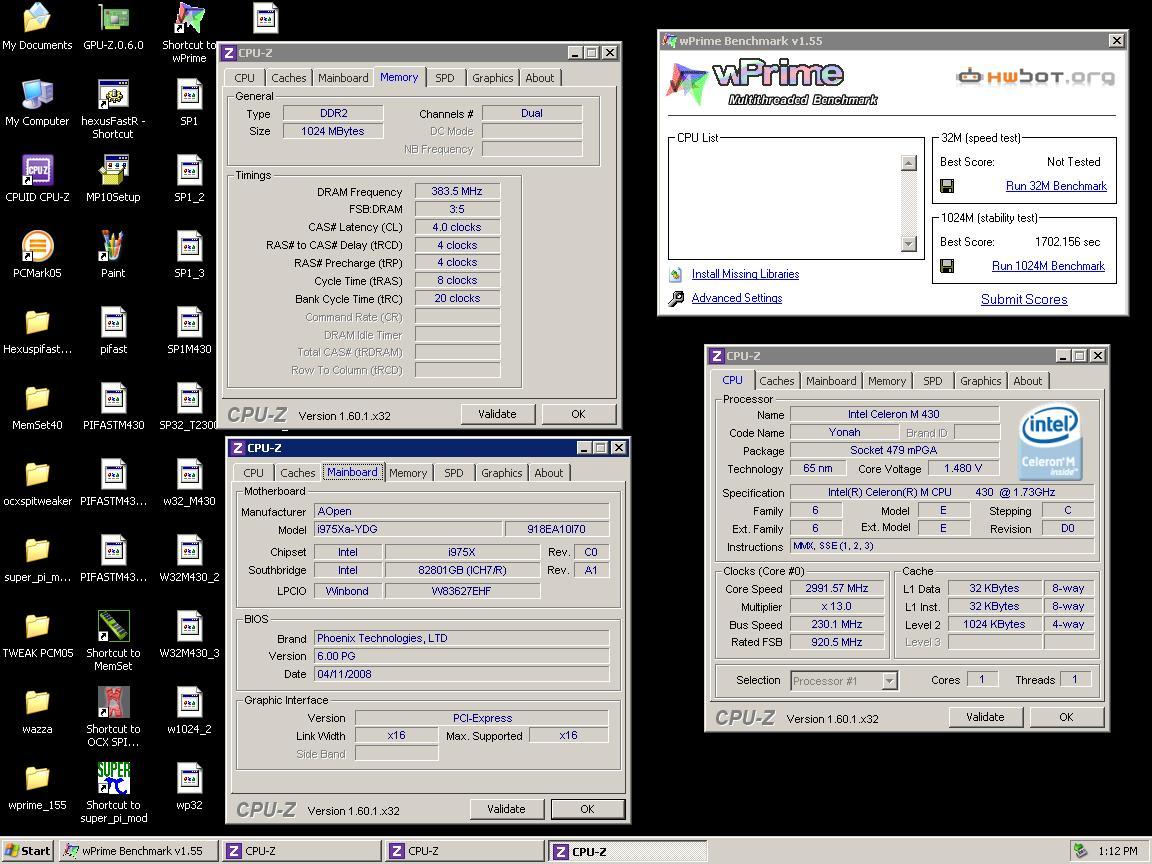
Task: Select the Shortcut to super_pi_mod icon
Action: click(x=113, y=793)
